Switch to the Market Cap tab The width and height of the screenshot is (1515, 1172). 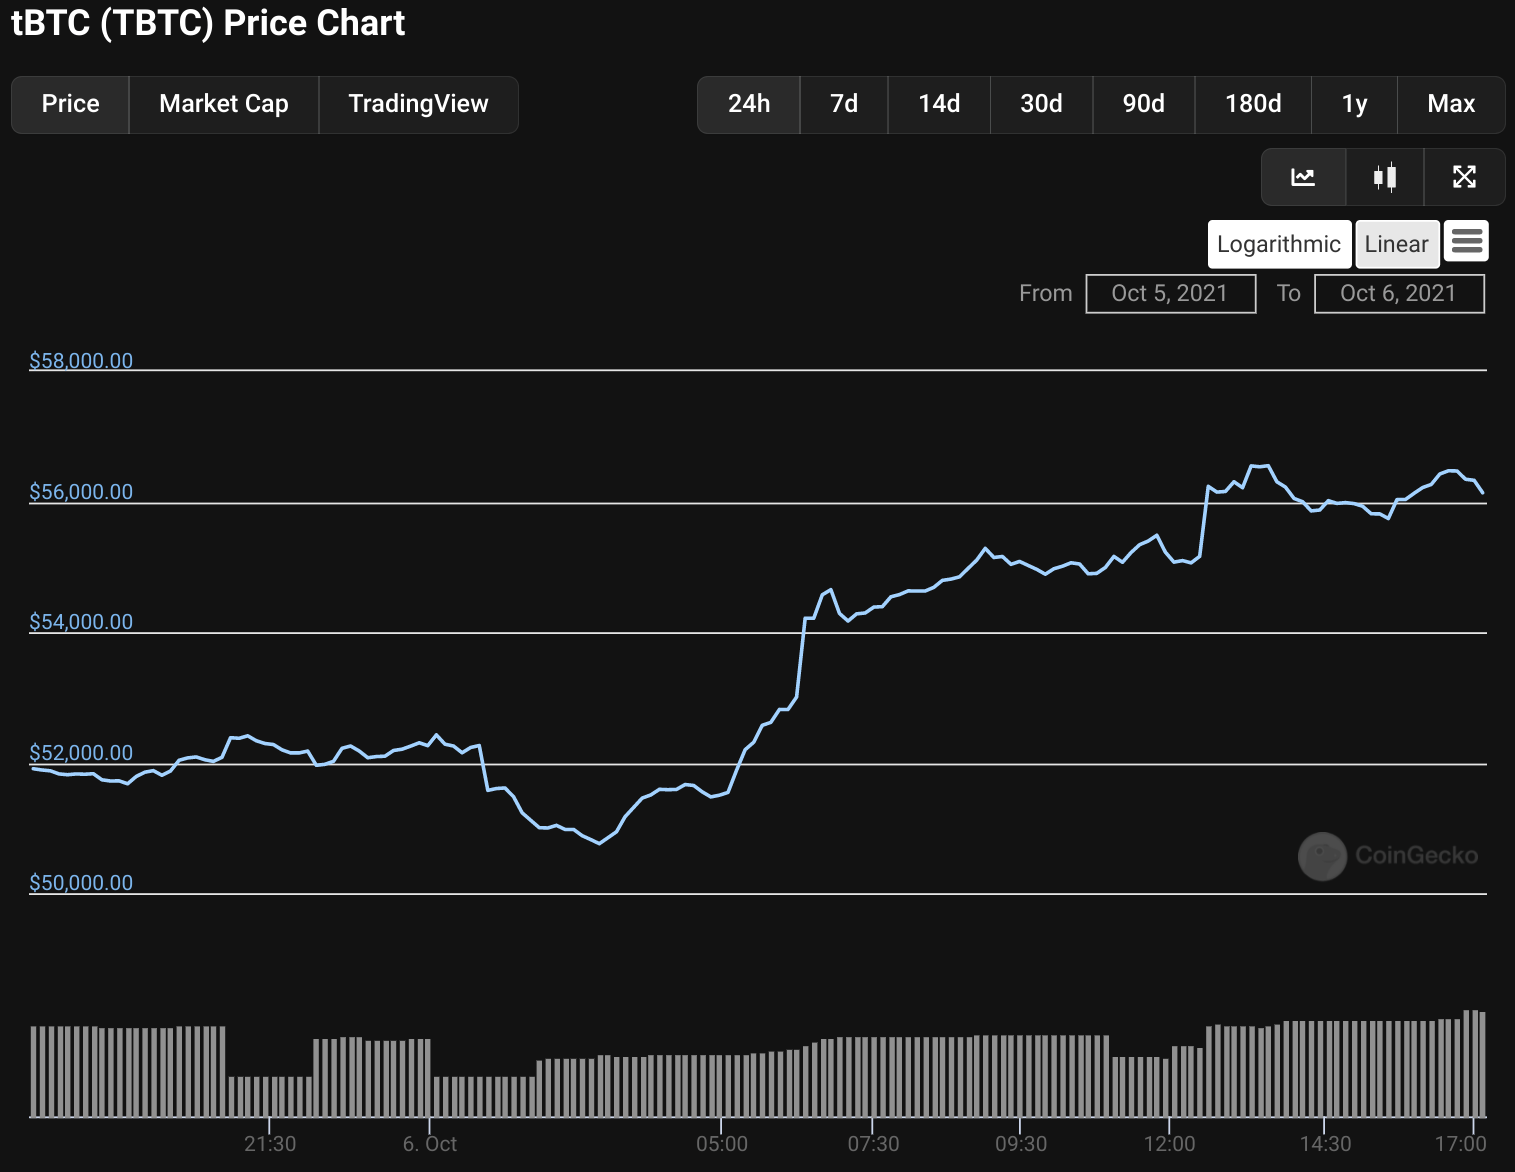(x=224, y=104)
